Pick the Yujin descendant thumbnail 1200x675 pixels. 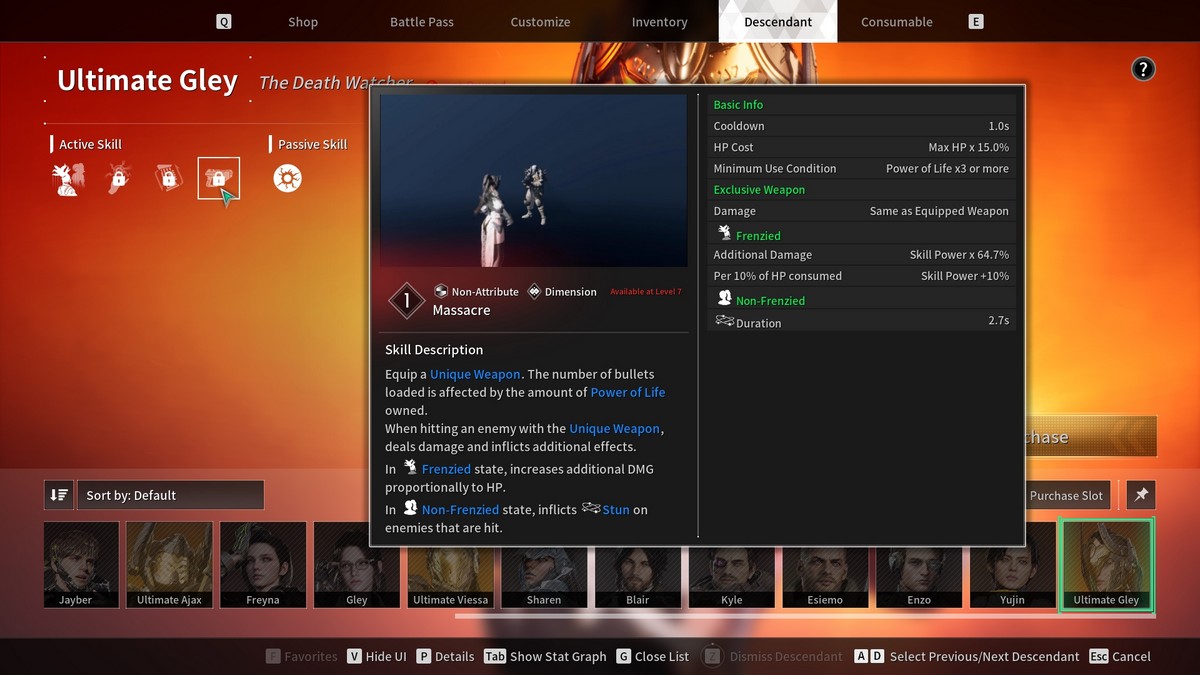[x=1013, y=565]
